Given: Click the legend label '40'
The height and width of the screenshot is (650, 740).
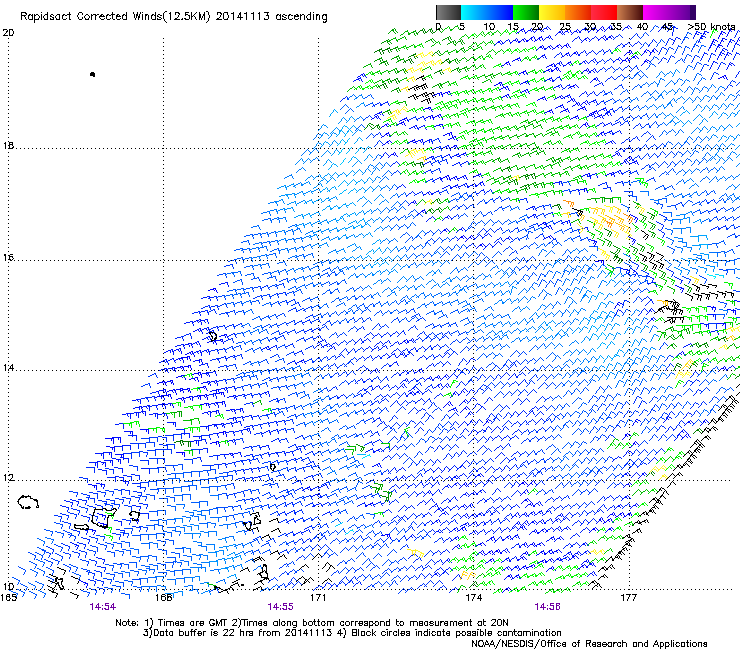Looking at the screenshot, I should (x=642, y=26).
